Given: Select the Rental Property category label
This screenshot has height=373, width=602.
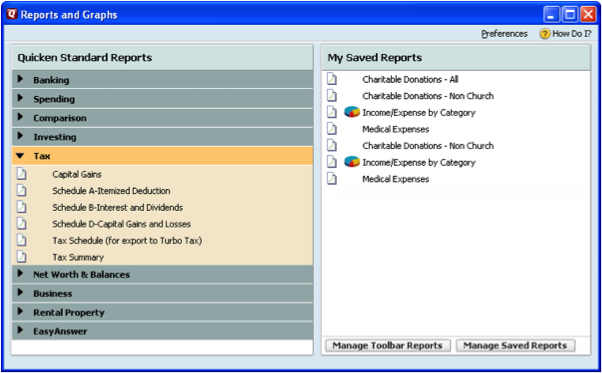Looking at the screenshot, I should point(69,313).
